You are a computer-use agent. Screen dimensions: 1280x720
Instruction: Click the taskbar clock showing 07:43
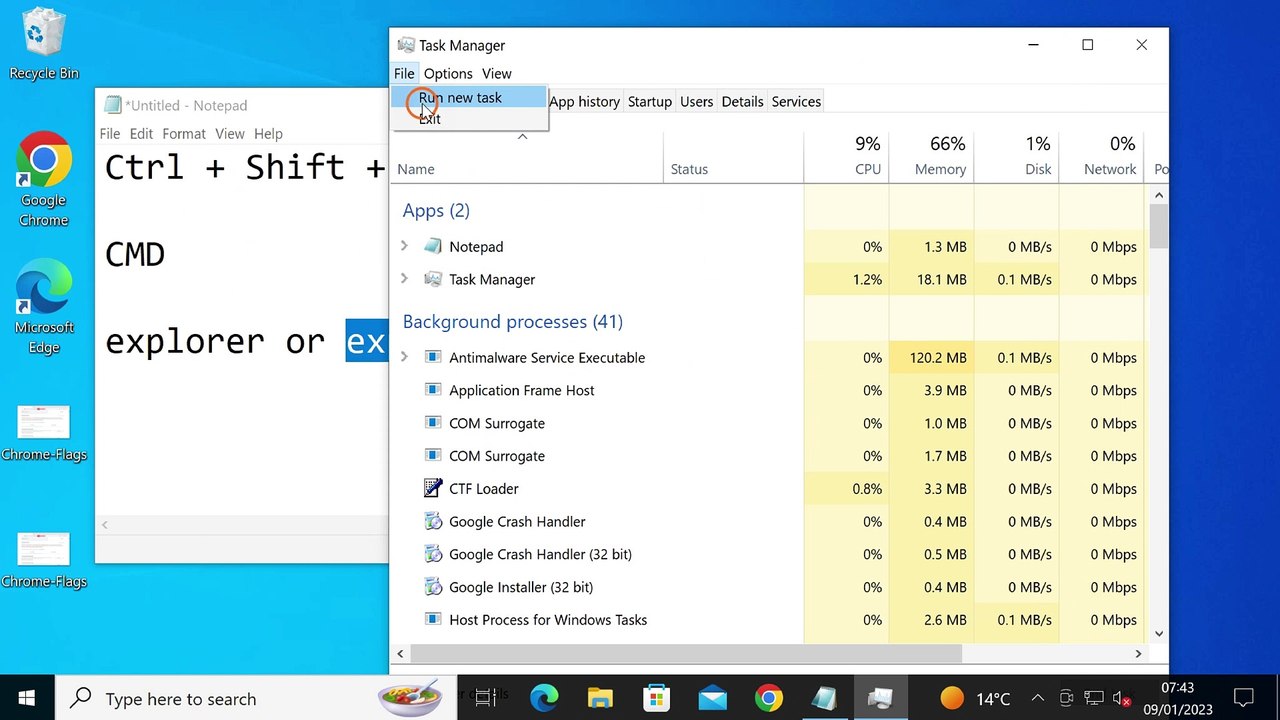pos(1180,698)
